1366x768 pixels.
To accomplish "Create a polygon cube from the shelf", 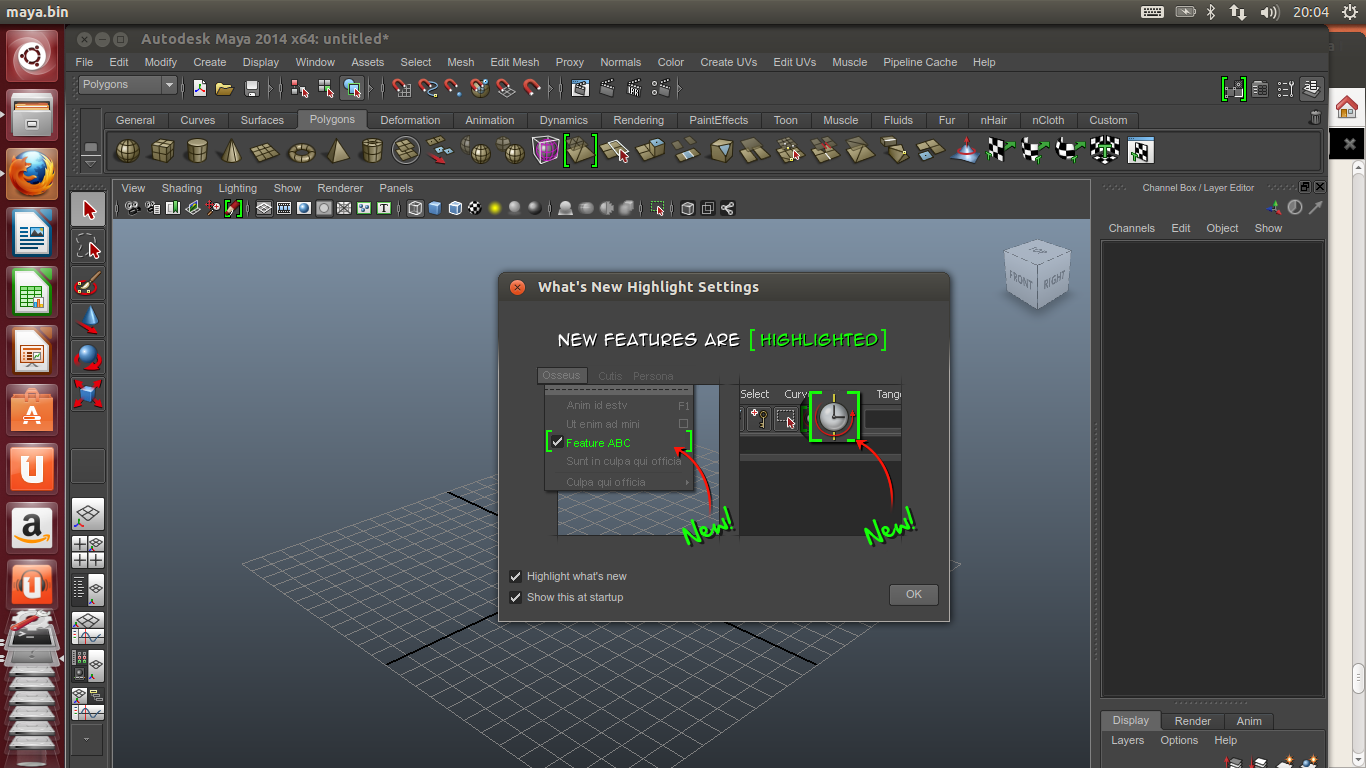I will point(162,151).
